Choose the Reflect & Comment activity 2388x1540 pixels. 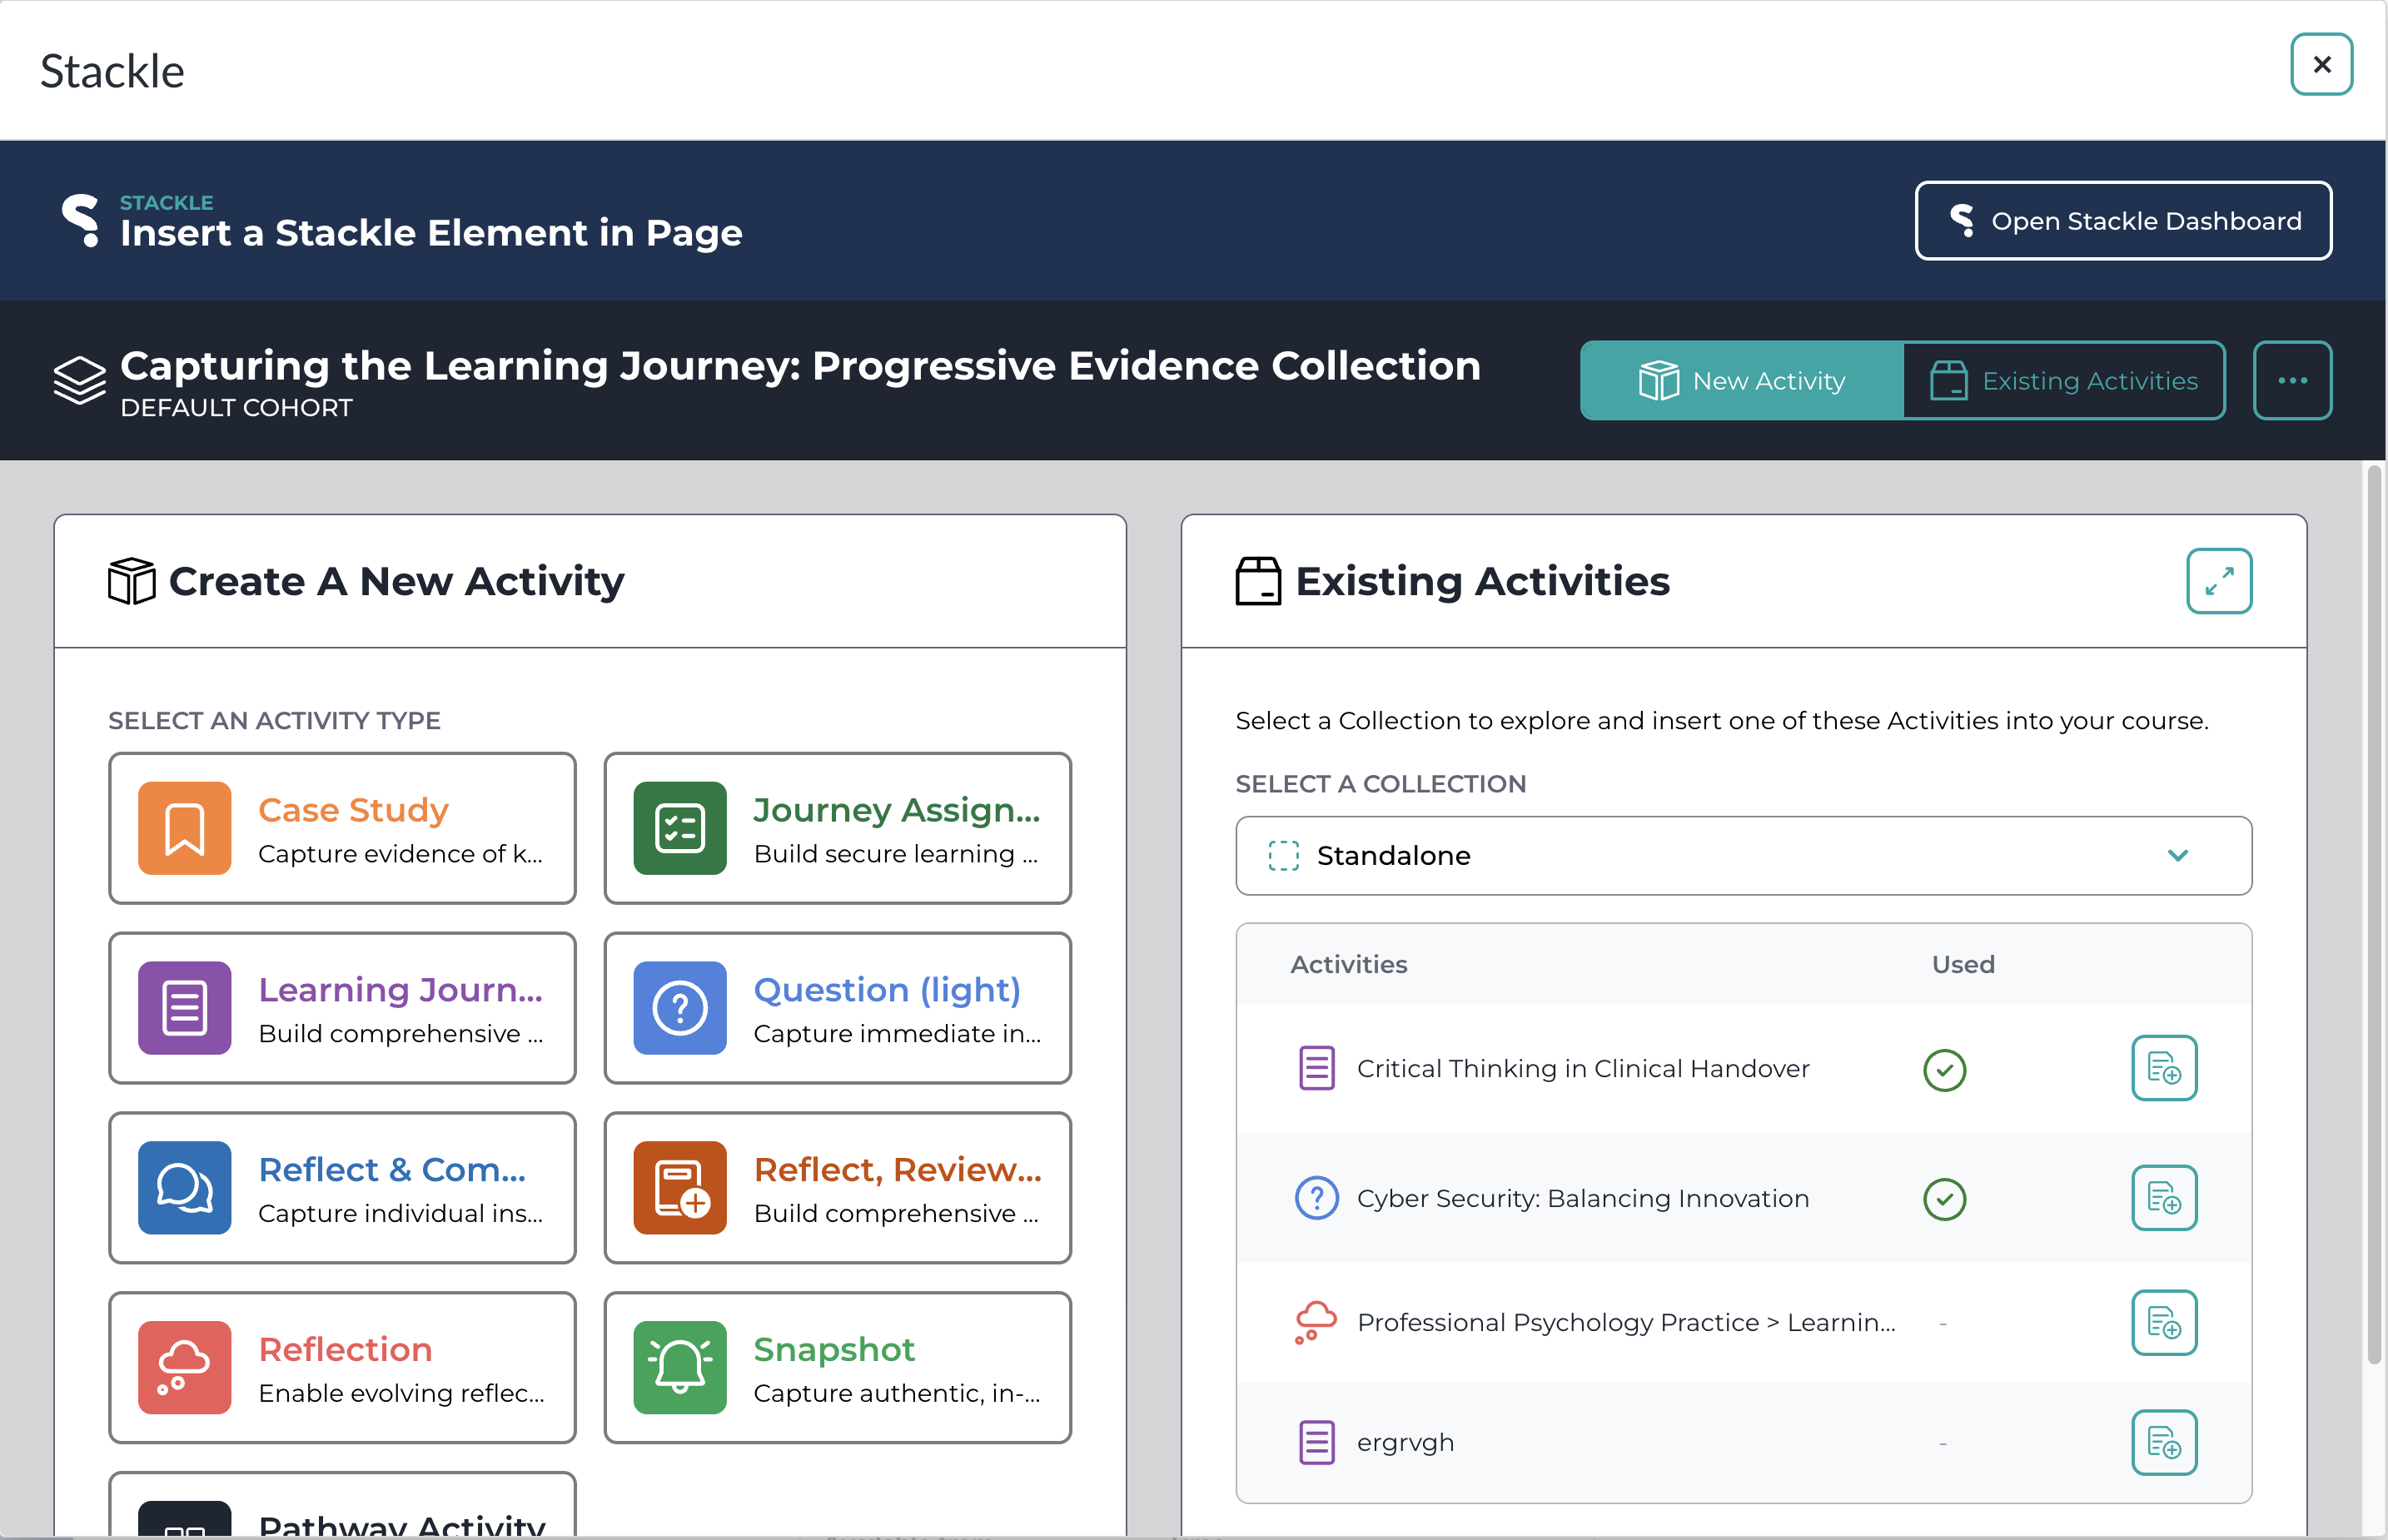point(342,1188)
